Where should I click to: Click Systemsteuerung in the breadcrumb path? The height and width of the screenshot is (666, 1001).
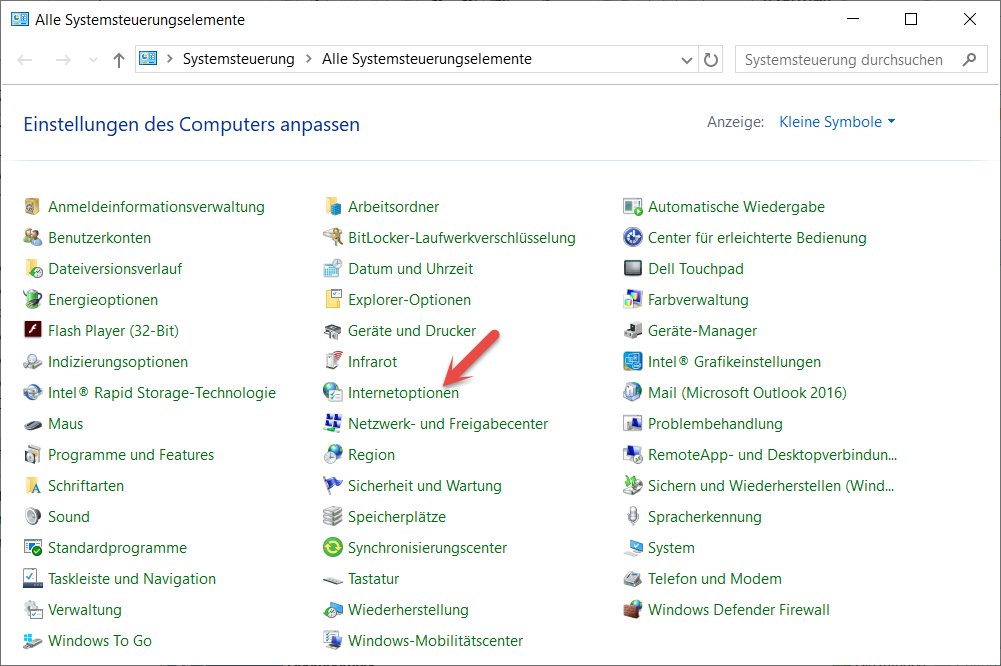click(238, 59)
